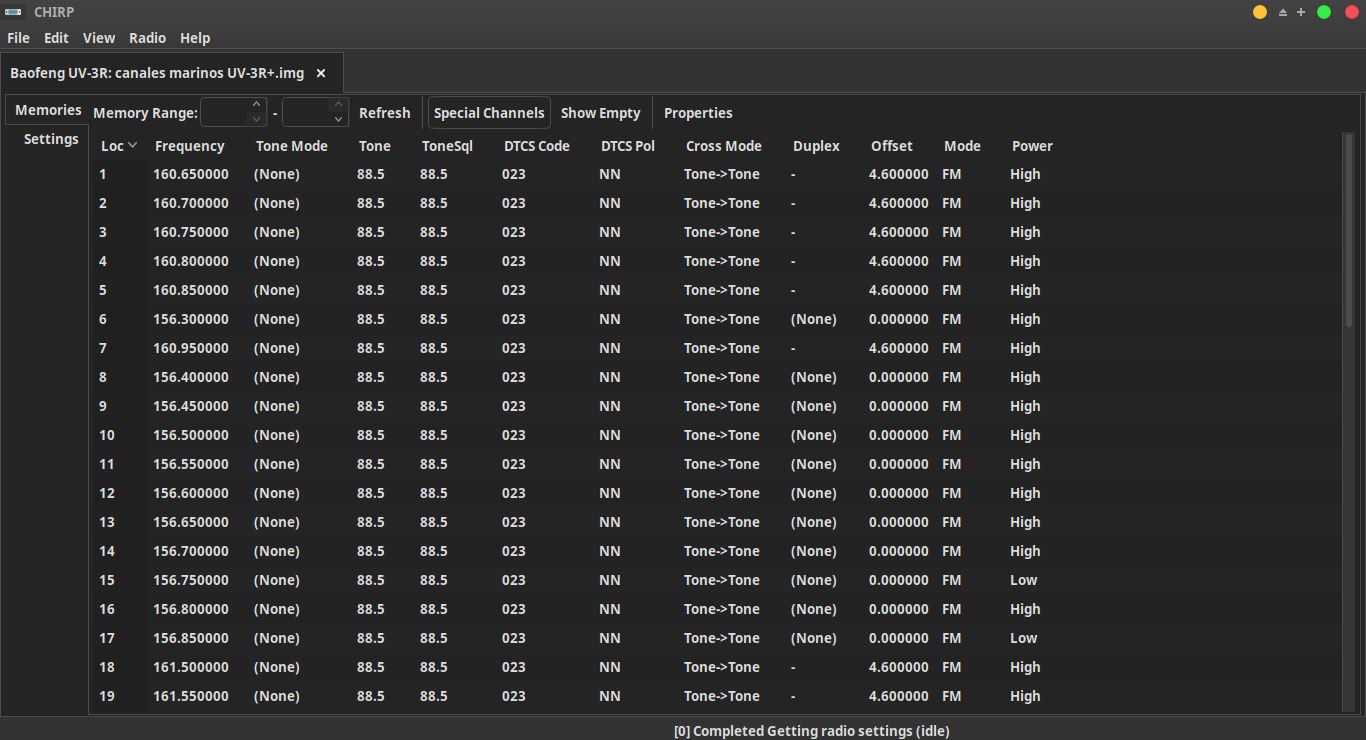
Task: Select the DTCS Pol NN cell in row 14
Action: [x=610, y=551]
